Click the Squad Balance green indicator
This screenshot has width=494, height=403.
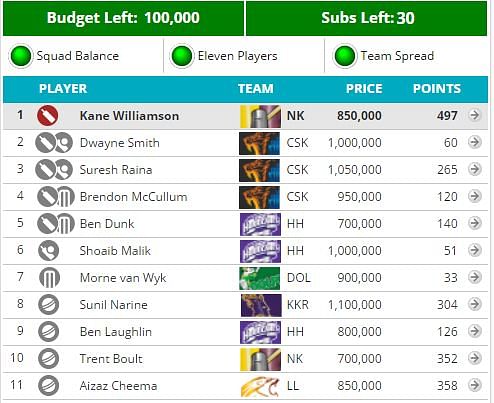(x=21, y=56)
